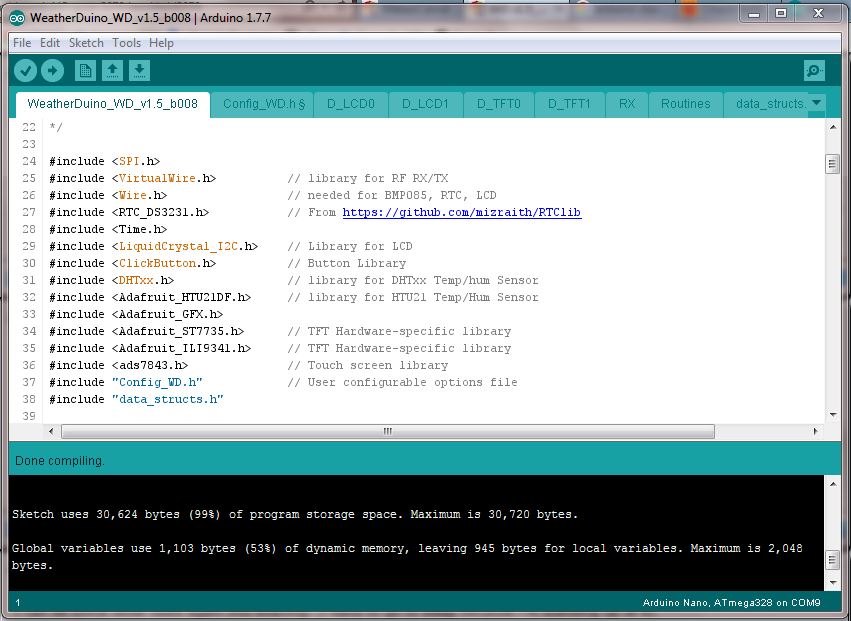
Task: Open the Sketch menu
Action: click(86, 43)
